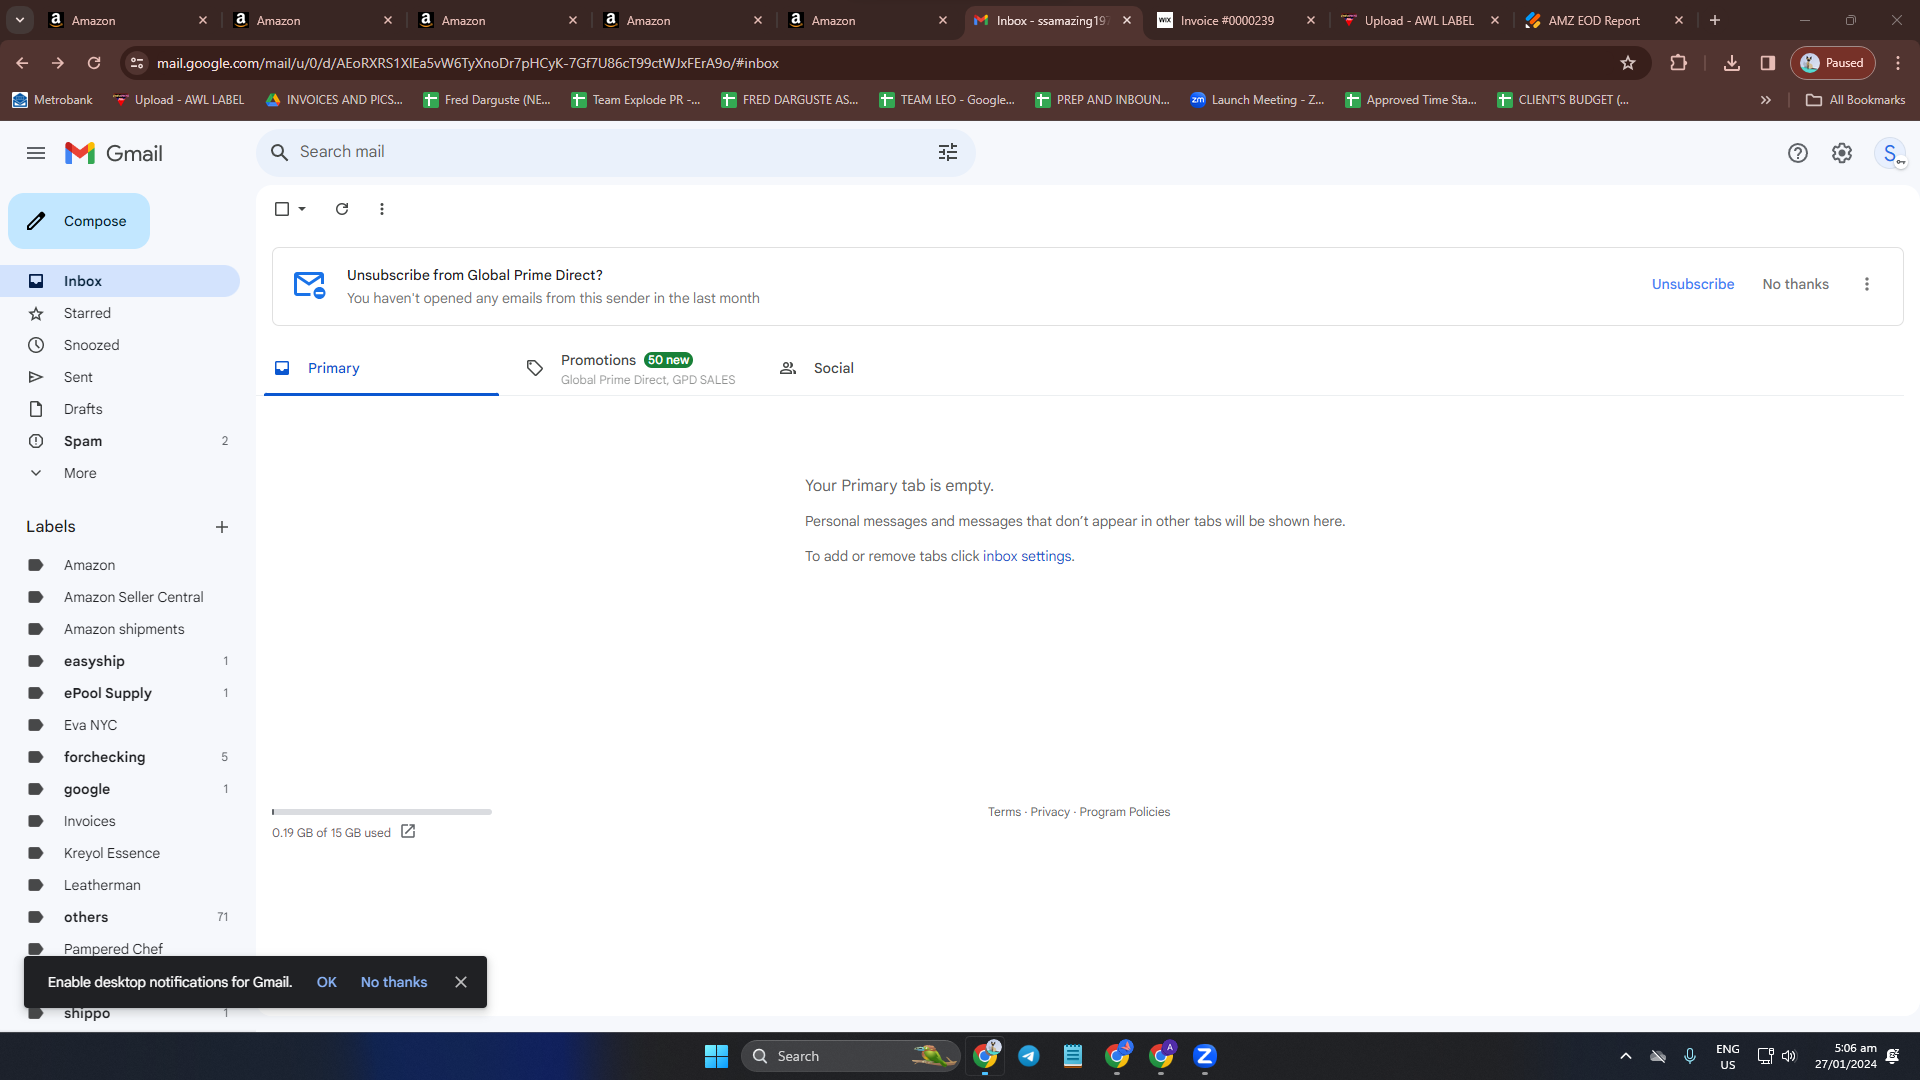
Task: Decline desktop notifications with No thanks
Action: [394, 982]
